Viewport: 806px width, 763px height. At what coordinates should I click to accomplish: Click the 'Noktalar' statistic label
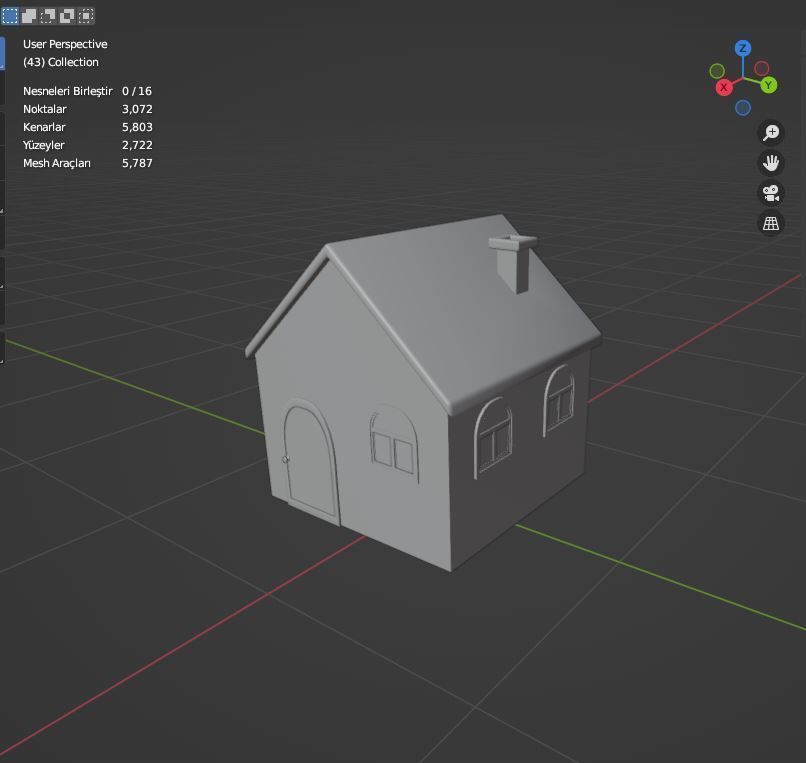click(x=45, y=109)
